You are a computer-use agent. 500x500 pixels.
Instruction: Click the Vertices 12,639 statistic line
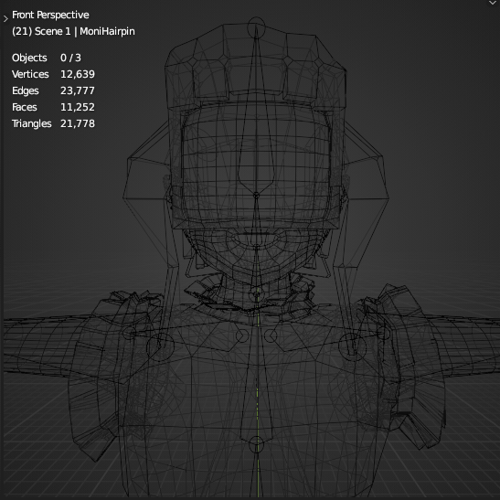53,74
